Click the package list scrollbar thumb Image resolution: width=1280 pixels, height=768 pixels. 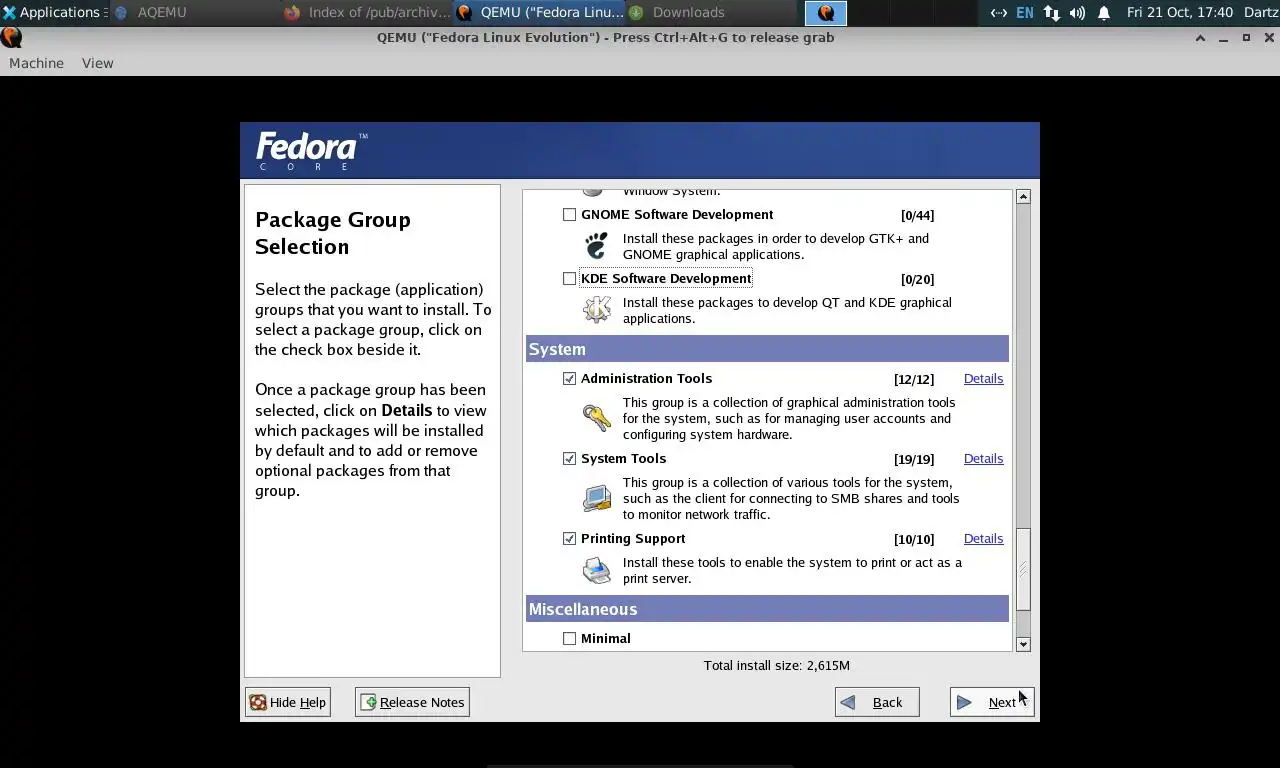1023,569
